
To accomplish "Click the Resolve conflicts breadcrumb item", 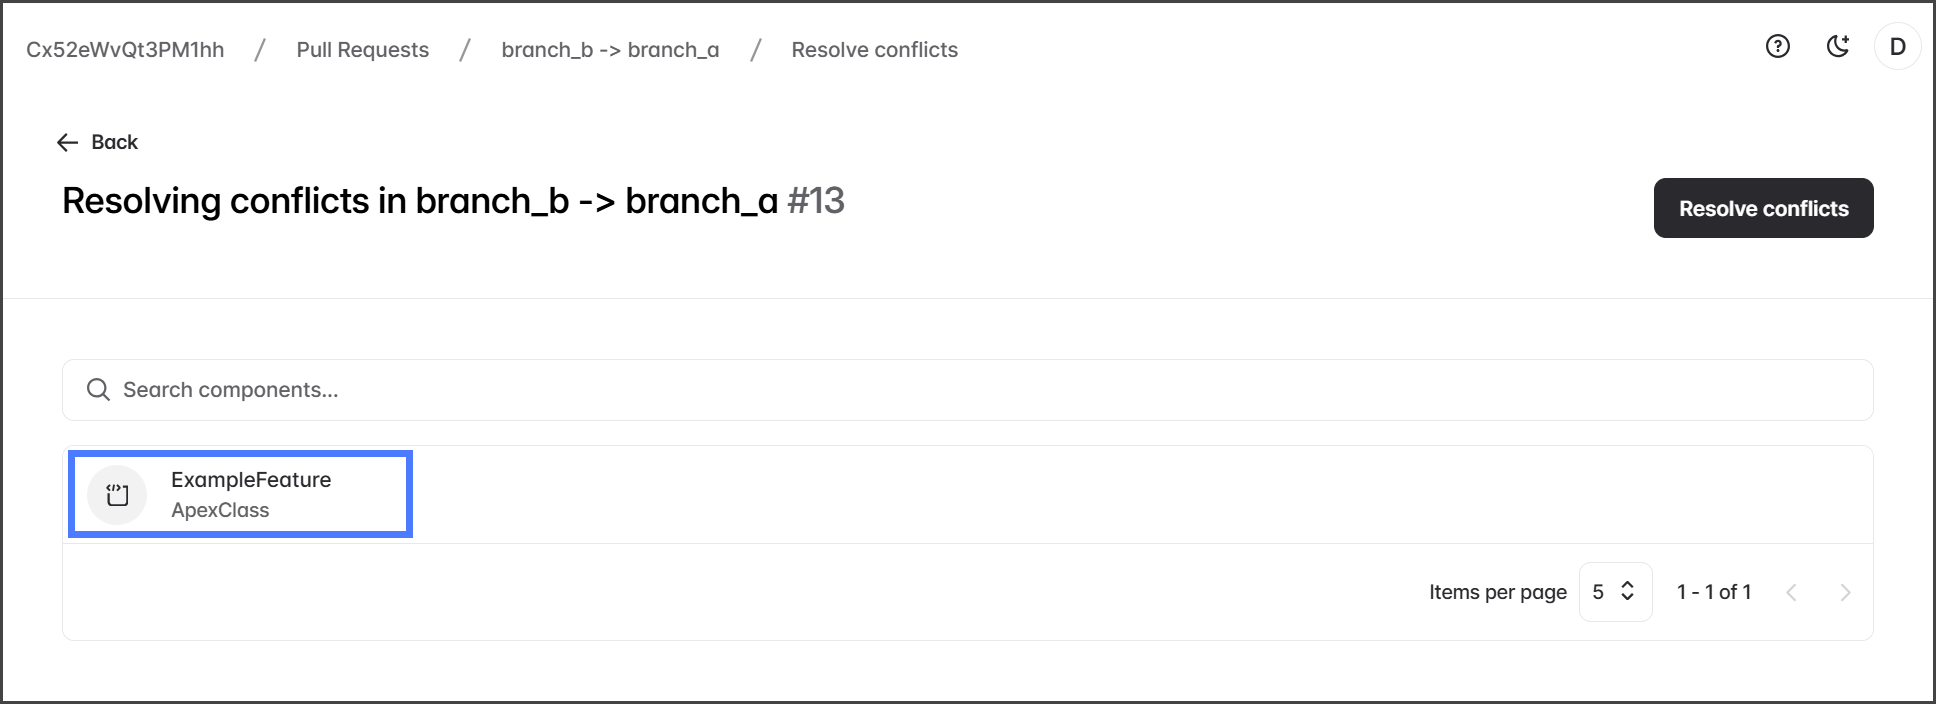I will pyautogui.click(x=874, y=50).
